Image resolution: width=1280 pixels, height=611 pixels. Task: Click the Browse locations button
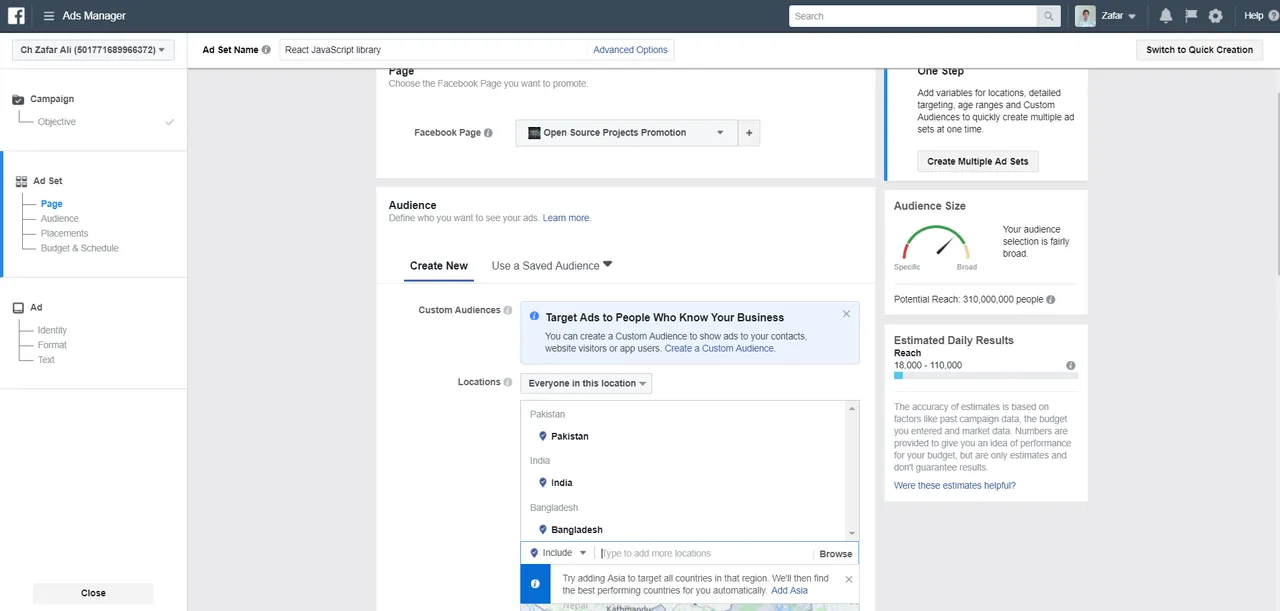(836, 554)
